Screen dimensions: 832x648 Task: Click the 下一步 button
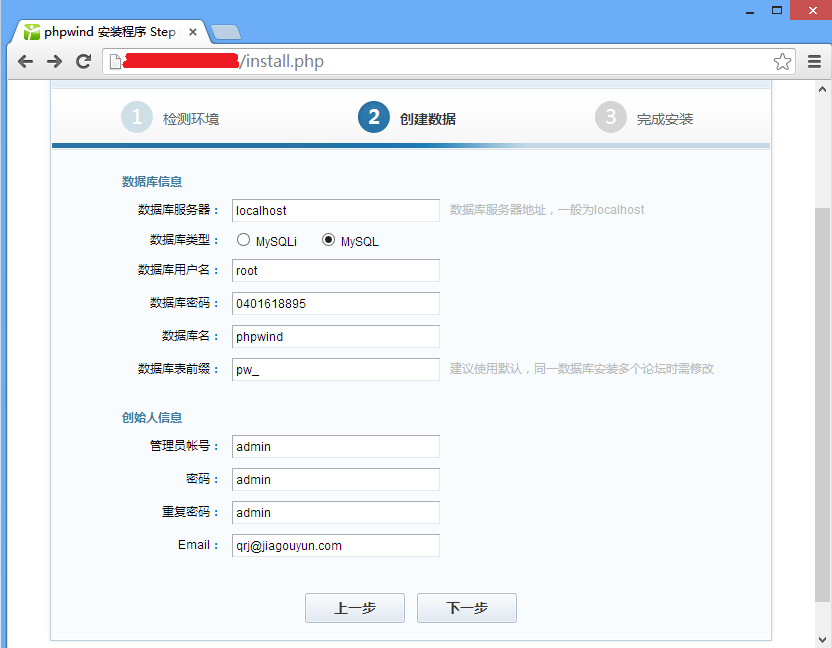tap(467, 608)
